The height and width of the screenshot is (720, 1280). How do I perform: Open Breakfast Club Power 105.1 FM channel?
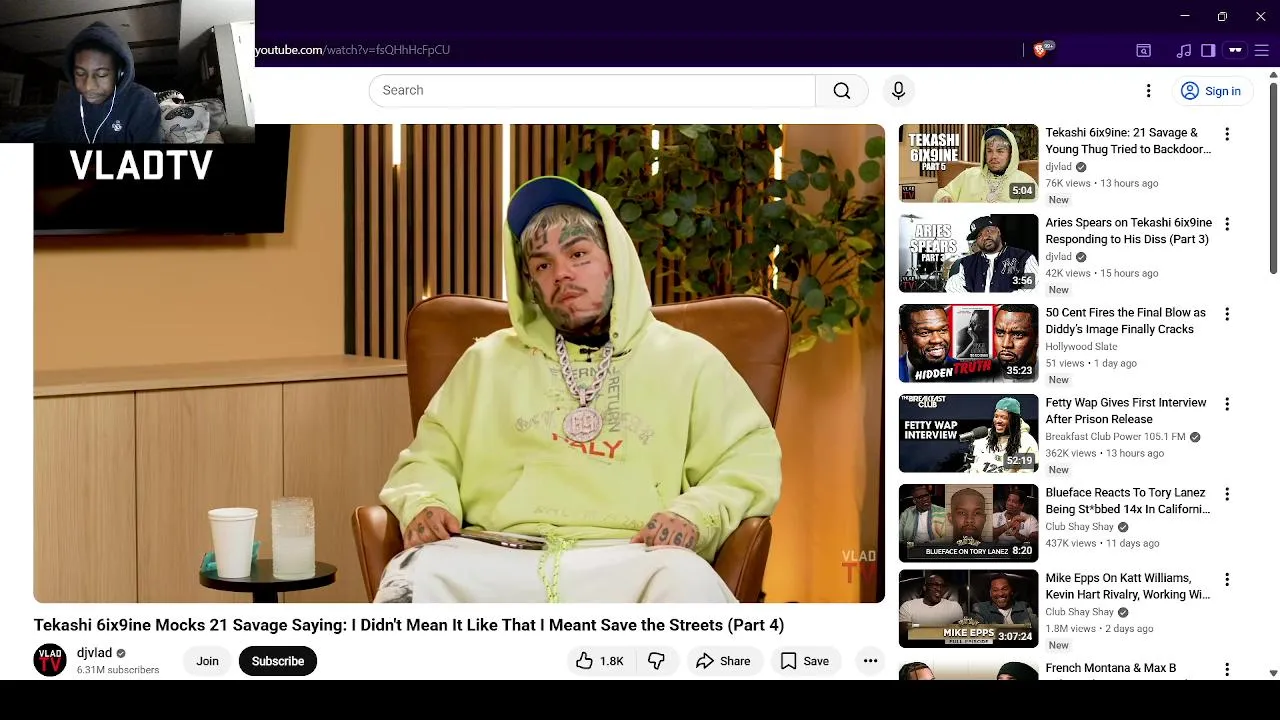coord(1115,437)
